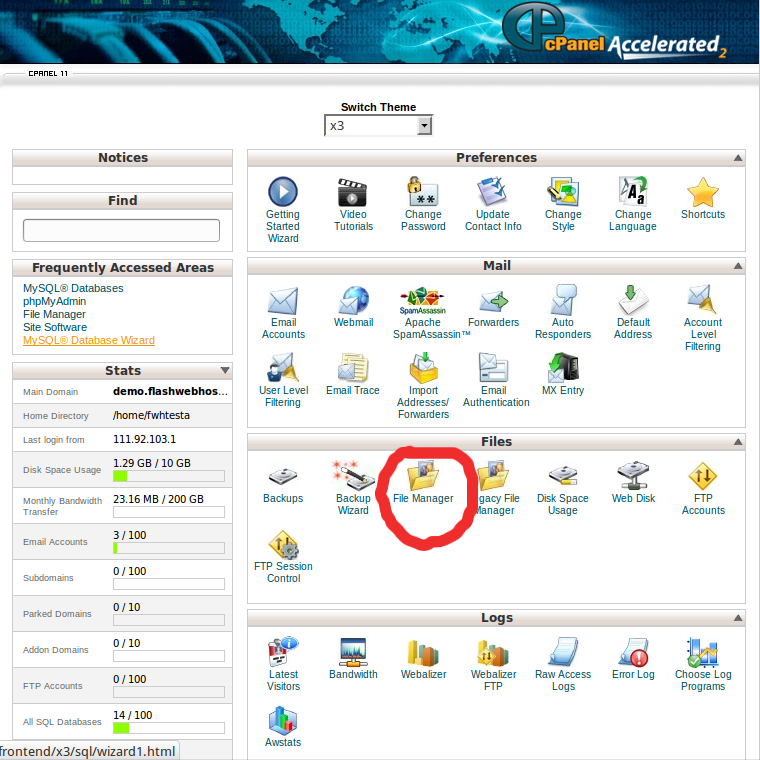This screenshot has width=760, height=760.
Task: Select the last login IP 111.92.103.1
Action: (x=144, y=439)
